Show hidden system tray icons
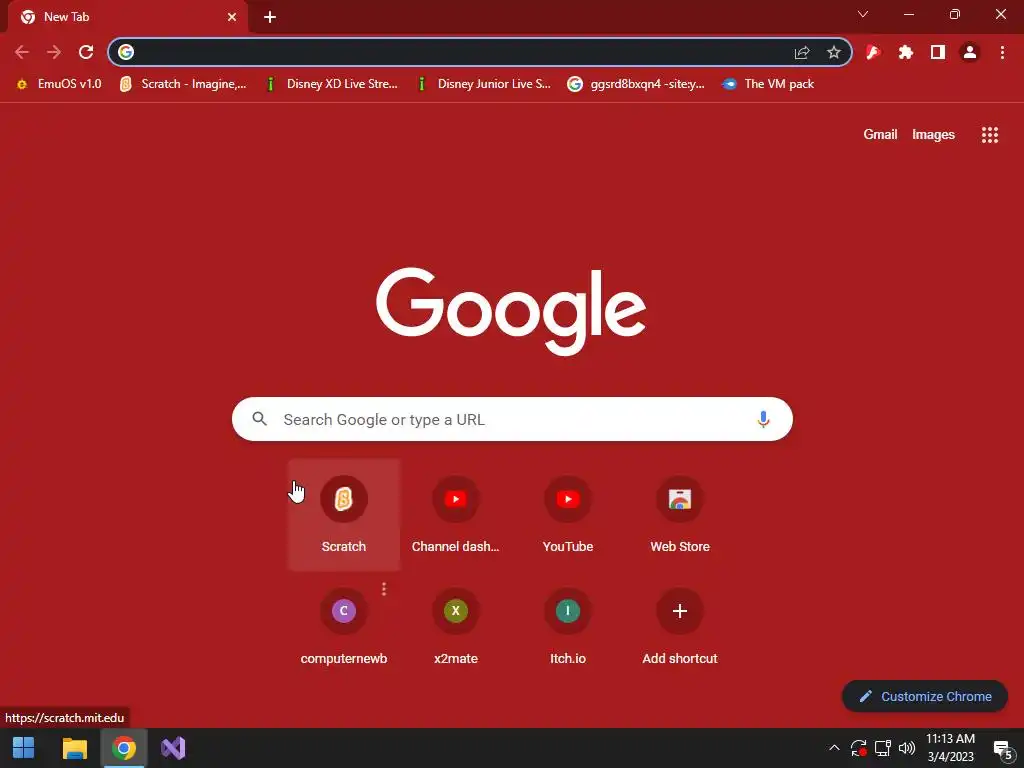The width and height of the screenshot is (1024, 768). coord(834,748)
